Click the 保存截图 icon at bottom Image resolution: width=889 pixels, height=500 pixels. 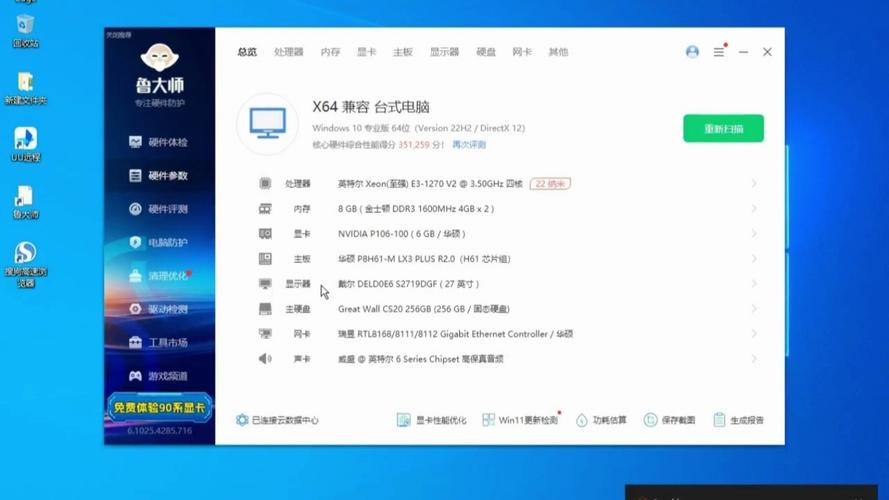[650, 420]
